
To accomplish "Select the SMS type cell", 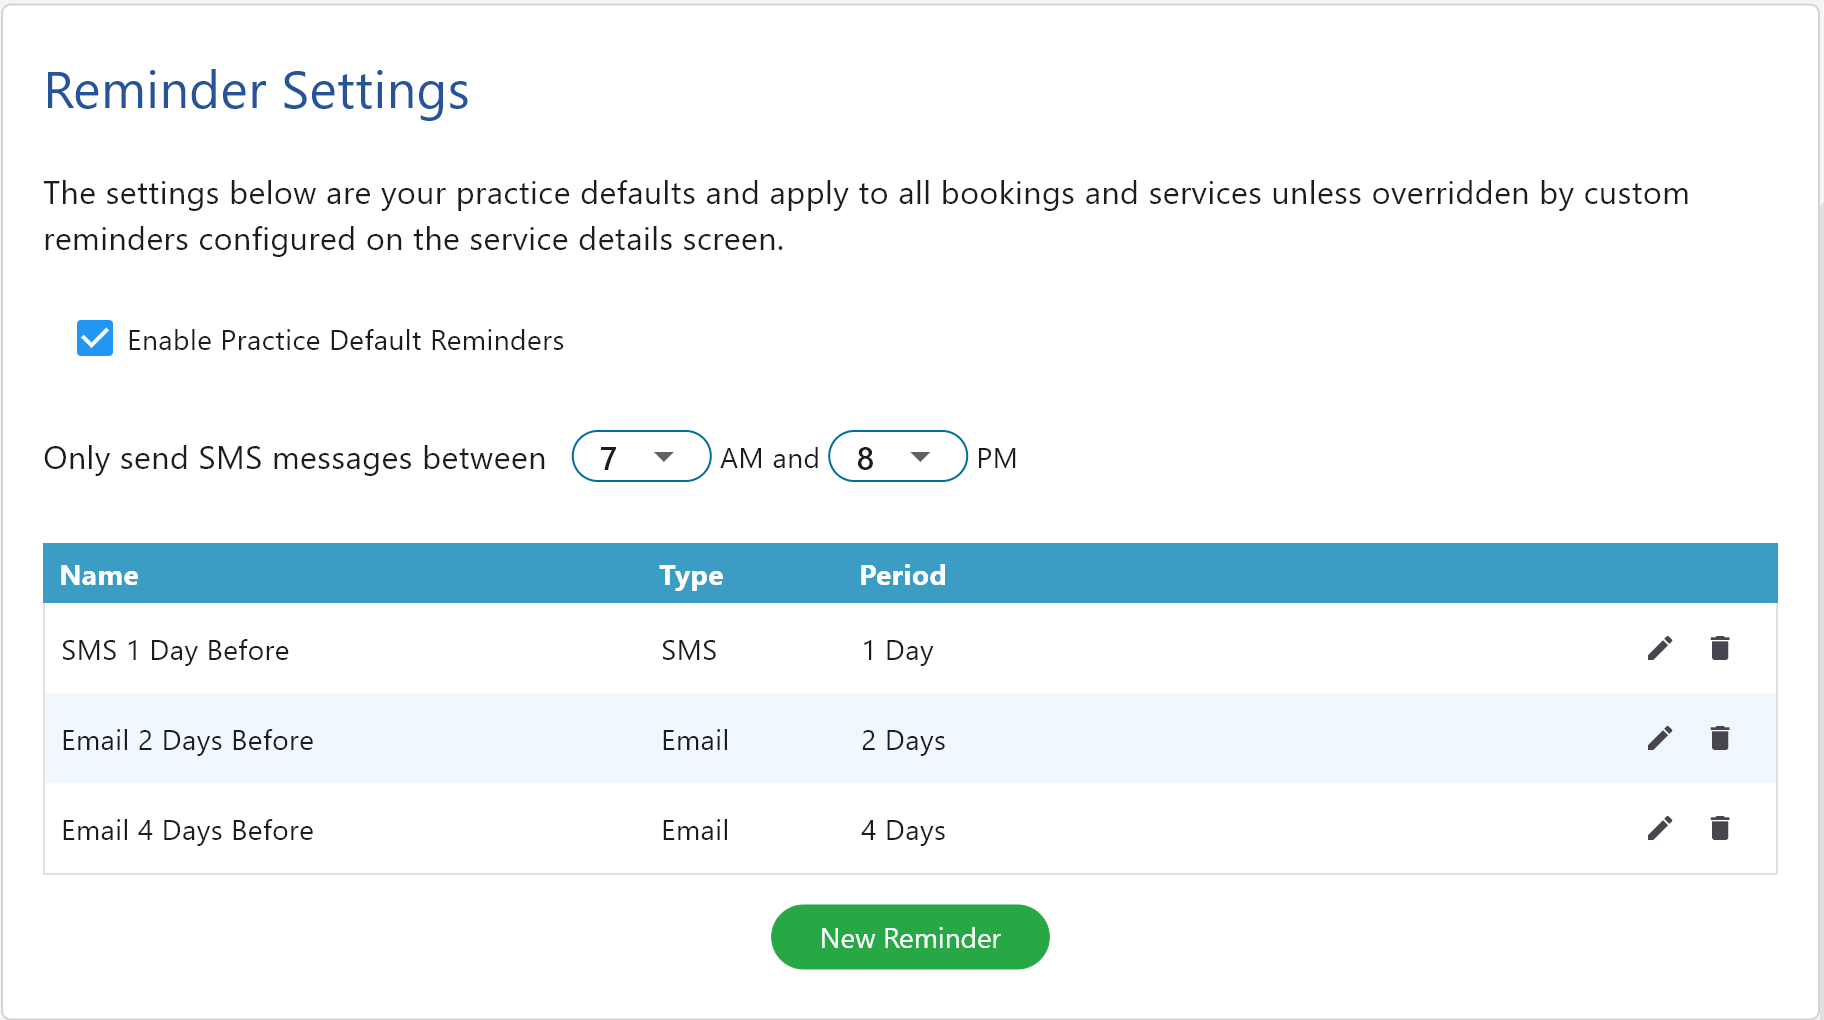I will click(689, 651).
